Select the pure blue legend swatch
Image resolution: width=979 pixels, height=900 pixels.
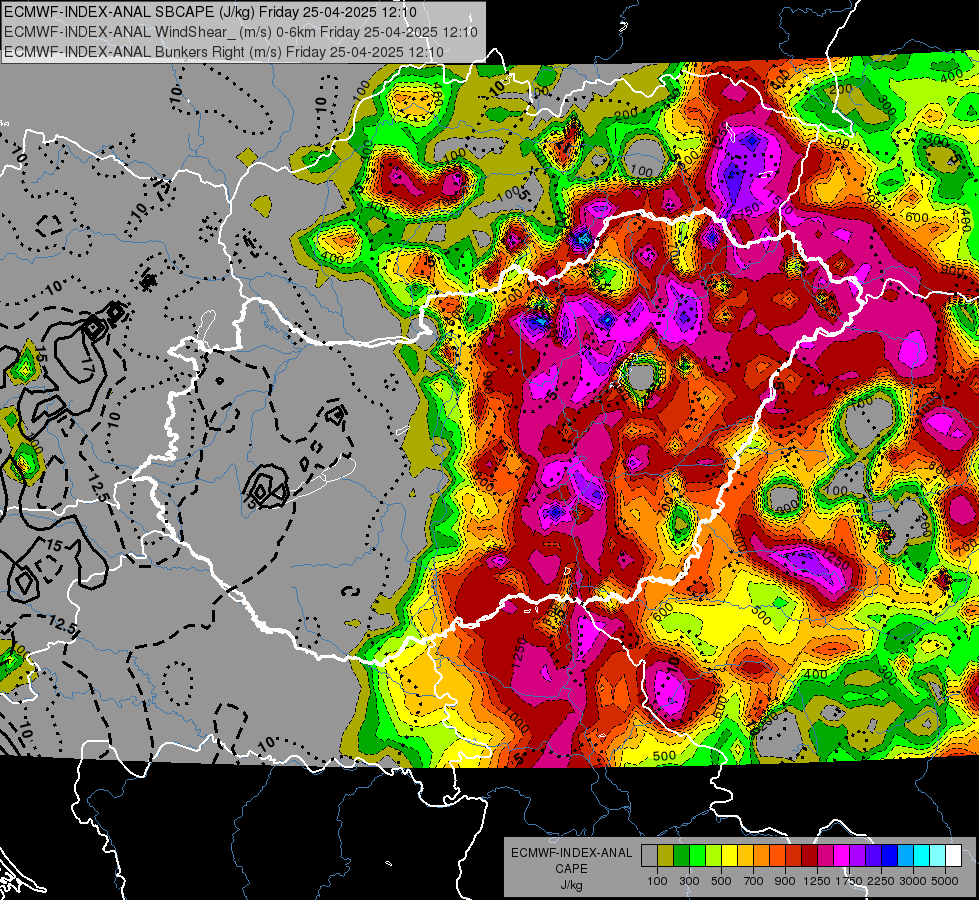[x=889, y=855]
